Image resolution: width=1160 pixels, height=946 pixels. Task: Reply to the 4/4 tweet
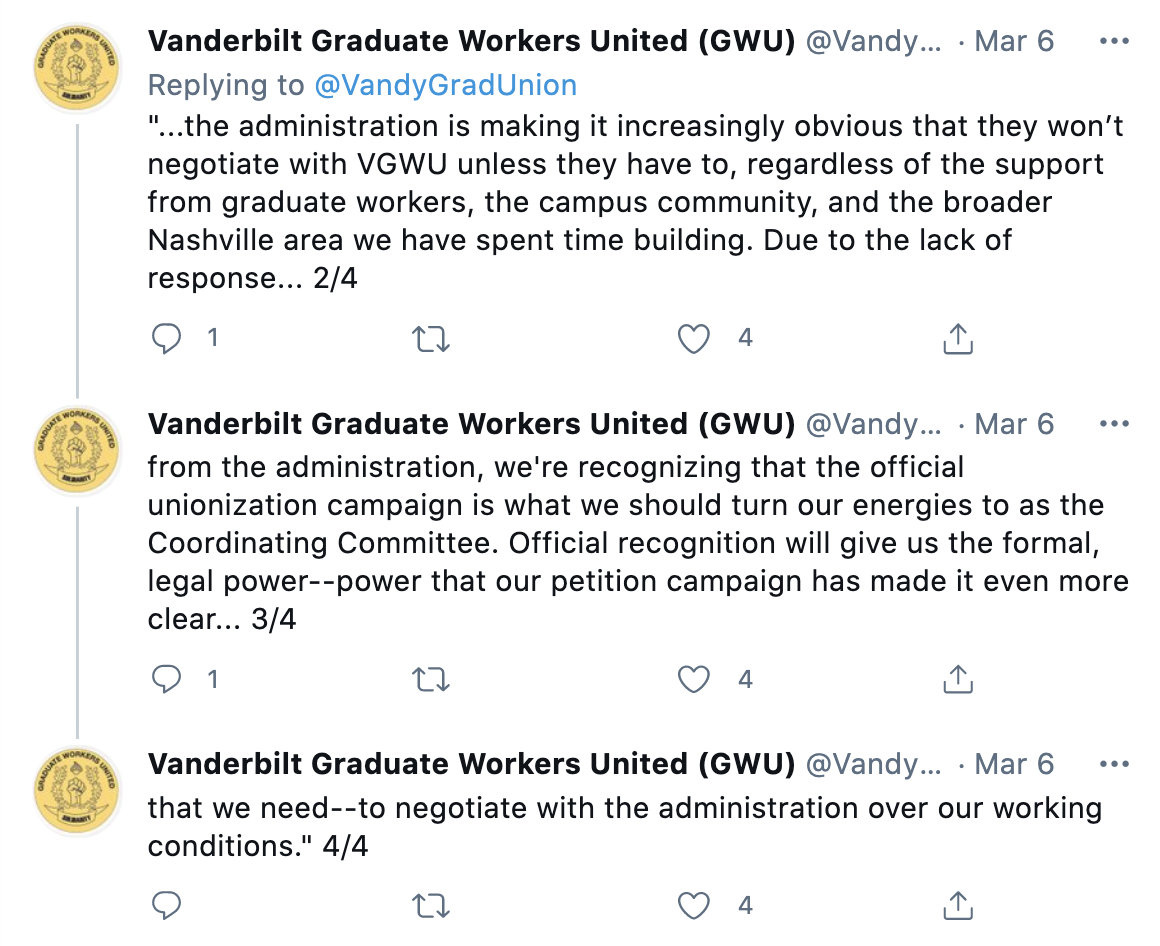click(167, 906)
